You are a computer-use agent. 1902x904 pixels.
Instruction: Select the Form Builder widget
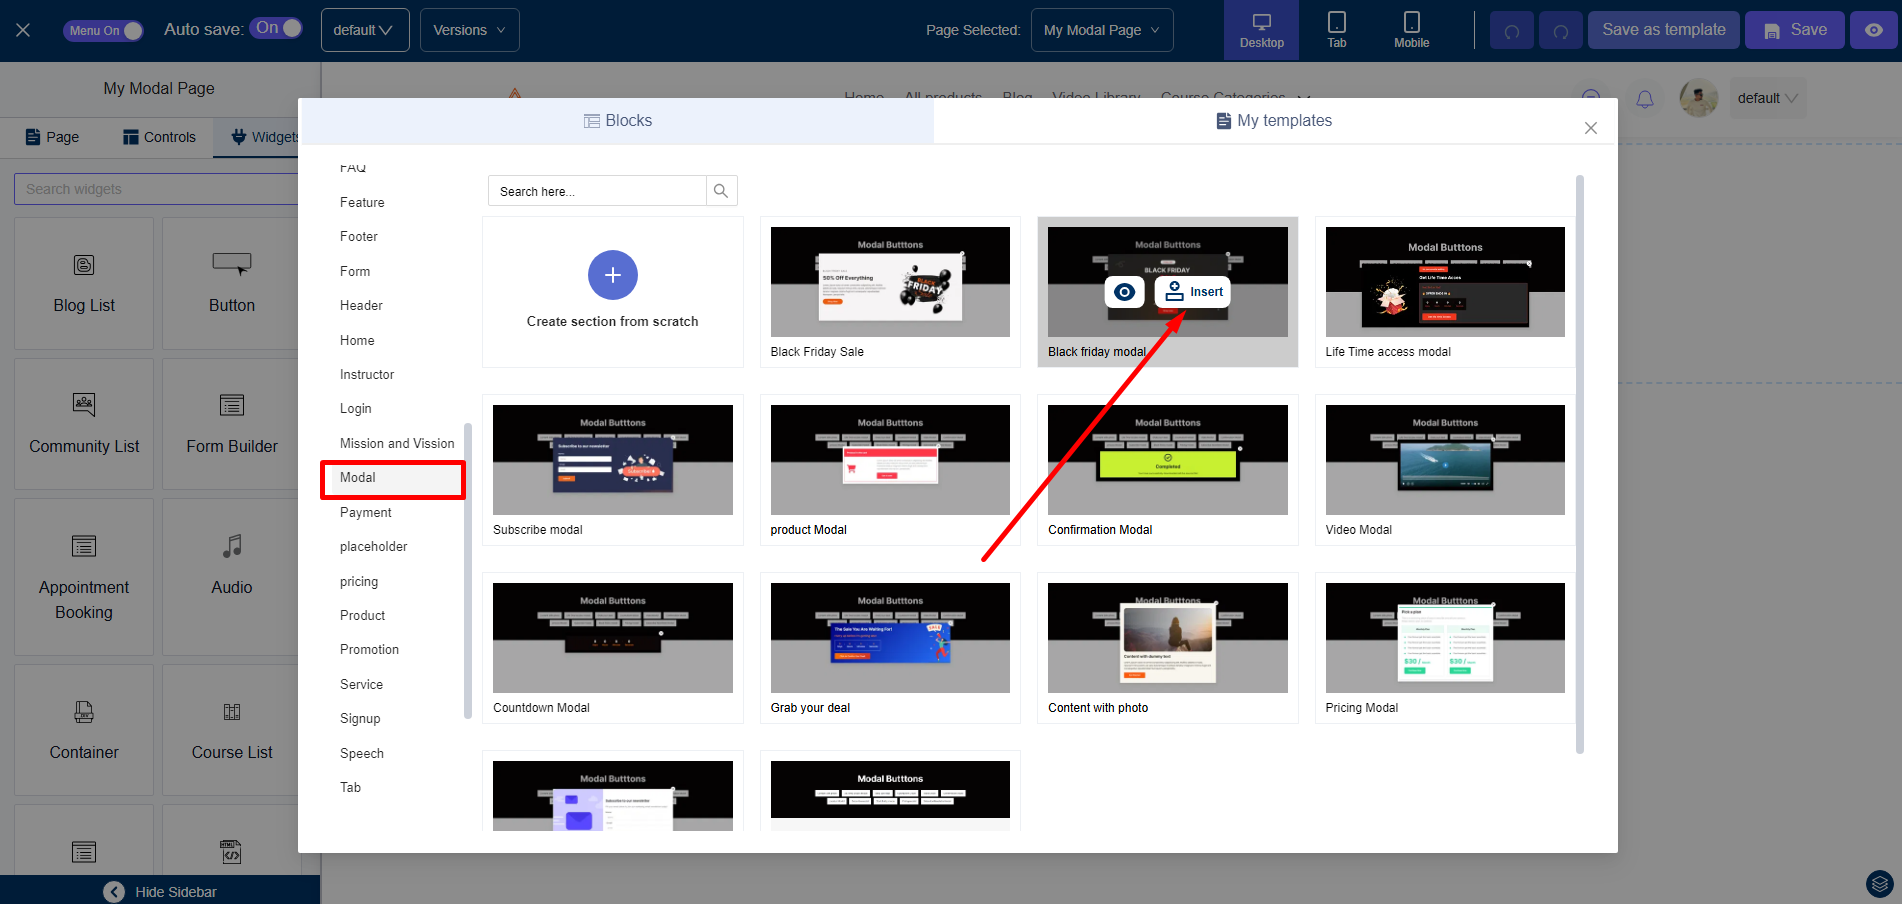232,424
